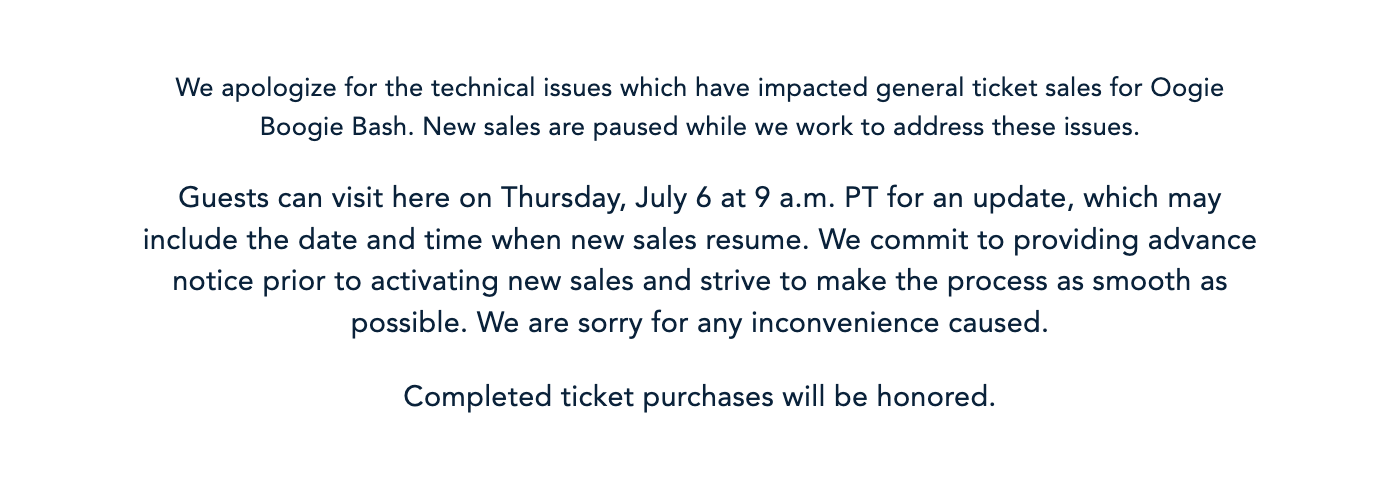Click the "Completed ticket purchases will be honored" line
This screenshot has width=1390, height=502.
click(x=699, y=397)
